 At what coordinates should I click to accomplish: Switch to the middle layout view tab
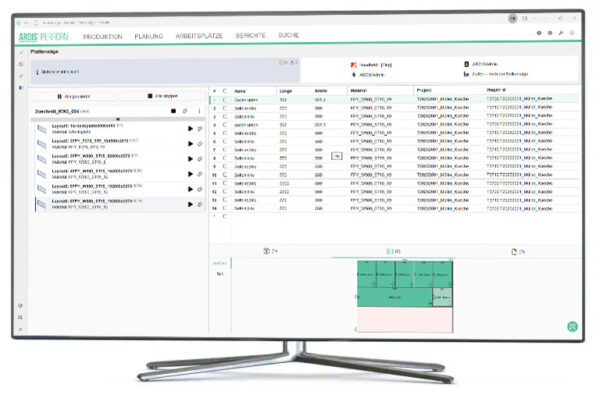[393, 251]
